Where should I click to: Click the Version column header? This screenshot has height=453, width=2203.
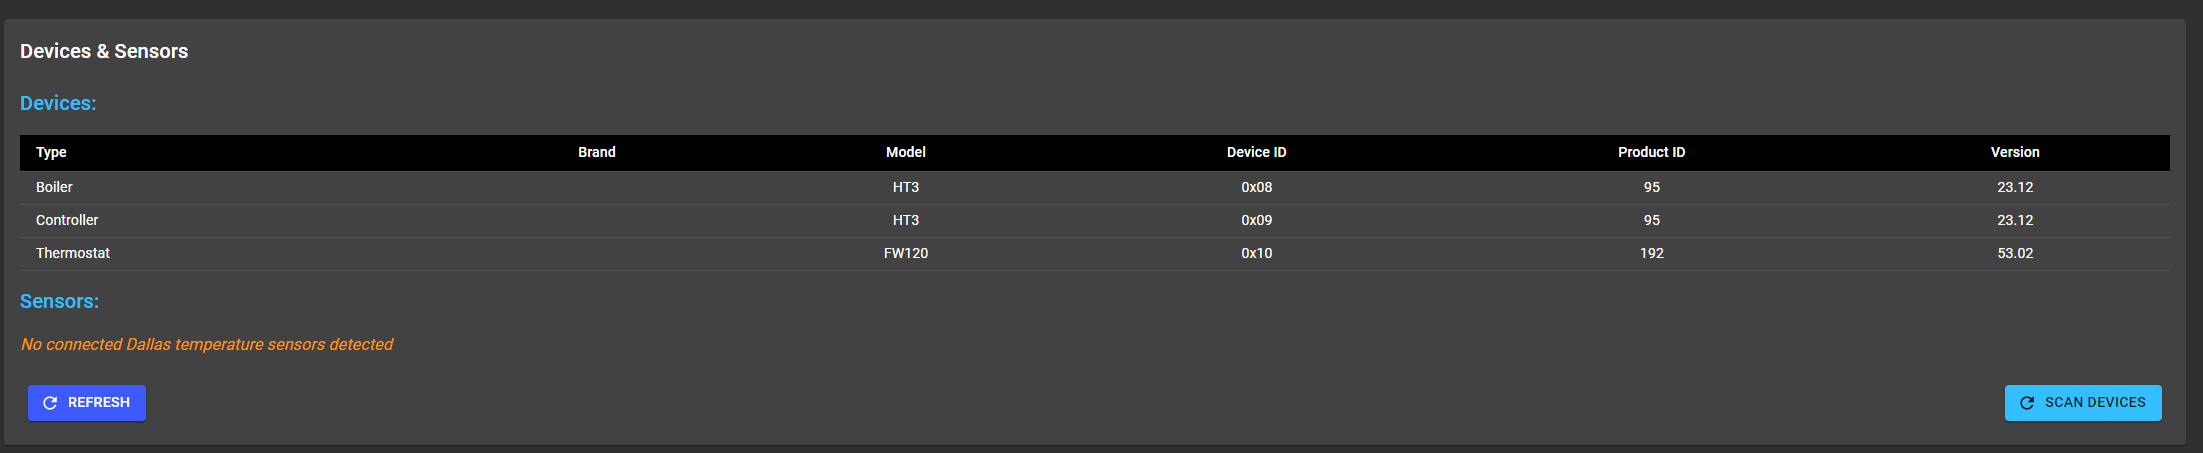tap(2015, 152)
